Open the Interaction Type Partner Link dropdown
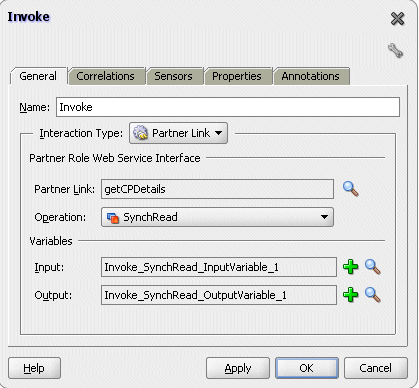Image resolution: width=419 pixels, height=388 pixels. point(178,133)
